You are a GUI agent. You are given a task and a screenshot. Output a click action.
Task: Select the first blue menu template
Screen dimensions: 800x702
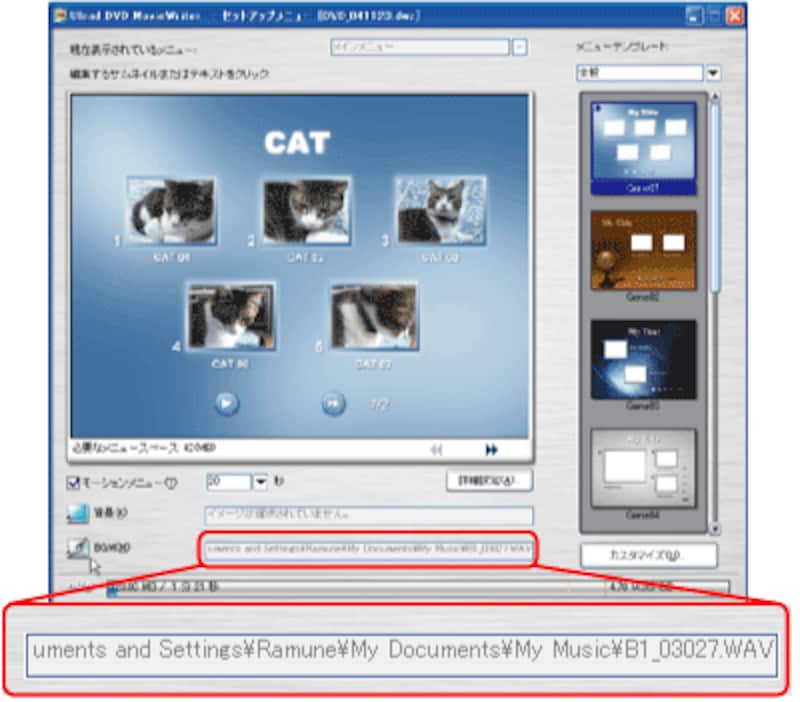(x=643, y=147)
